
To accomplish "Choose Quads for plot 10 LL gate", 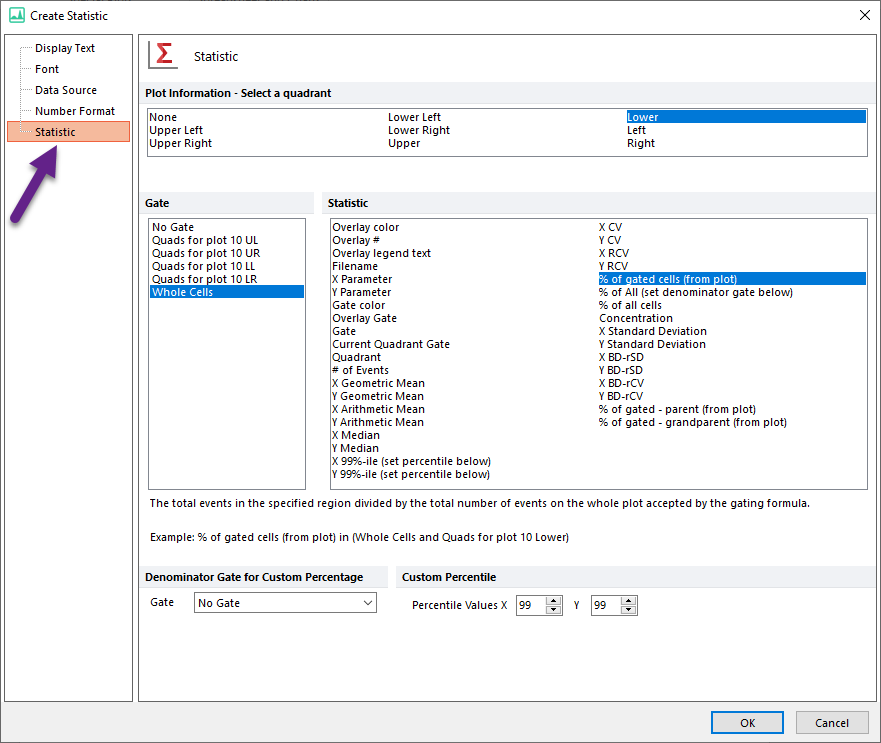I will pyautogui.click(x=203, y=266).
